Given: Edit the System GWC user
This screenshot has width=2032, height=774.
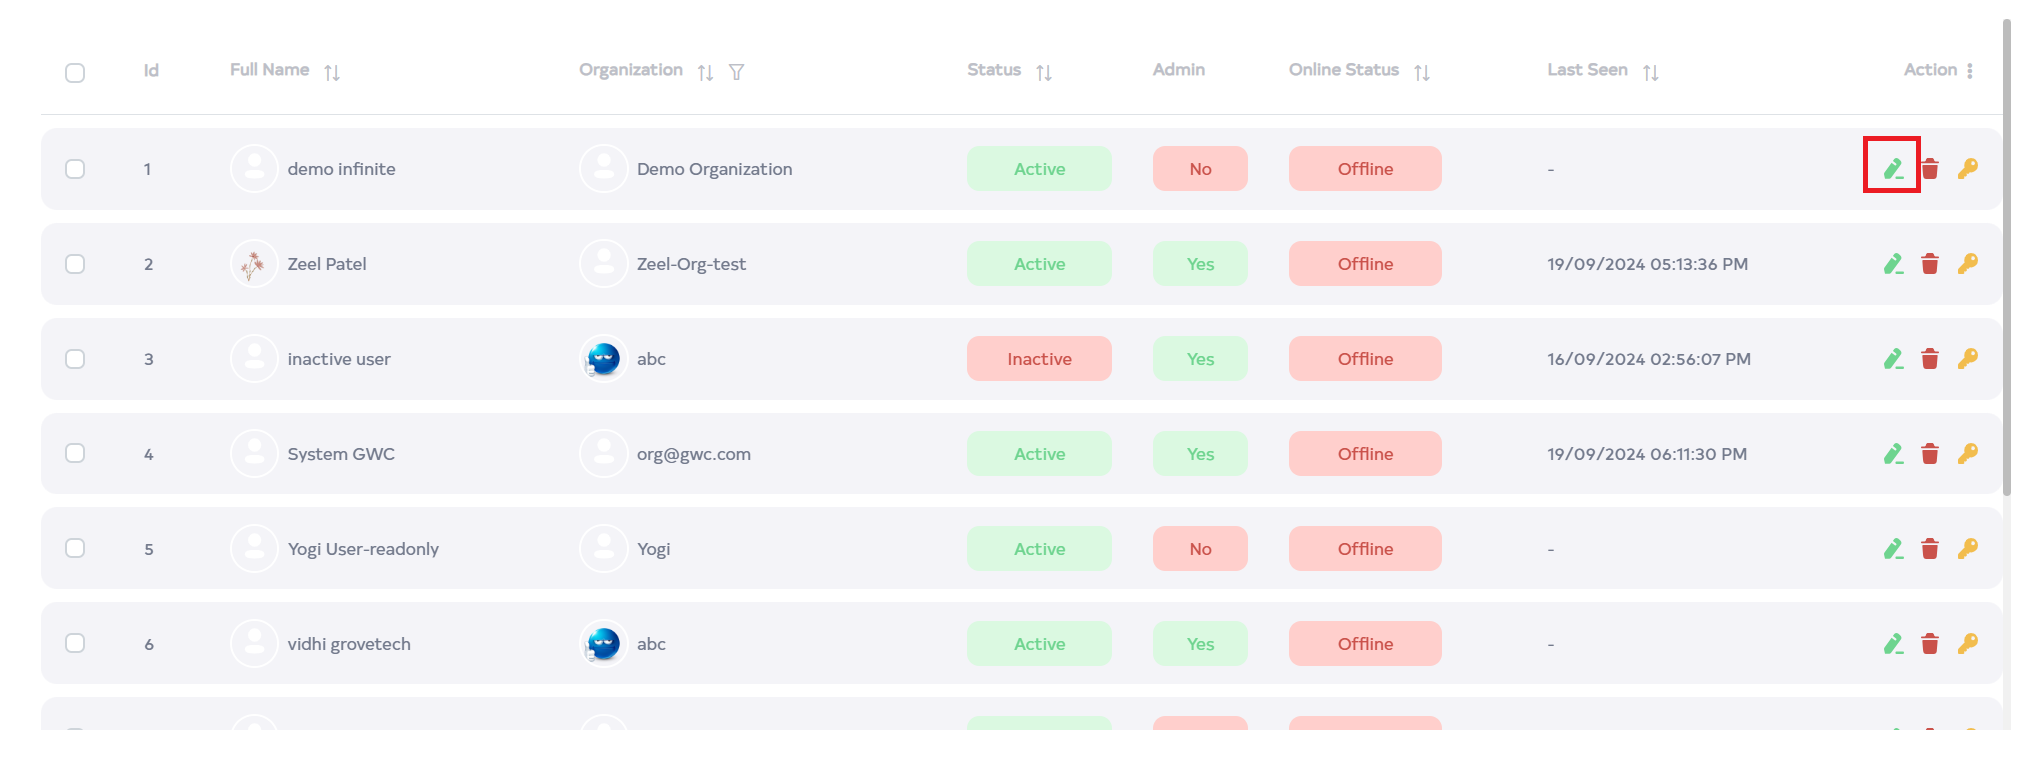Looking at the screenshot, I should [1892, 454].
